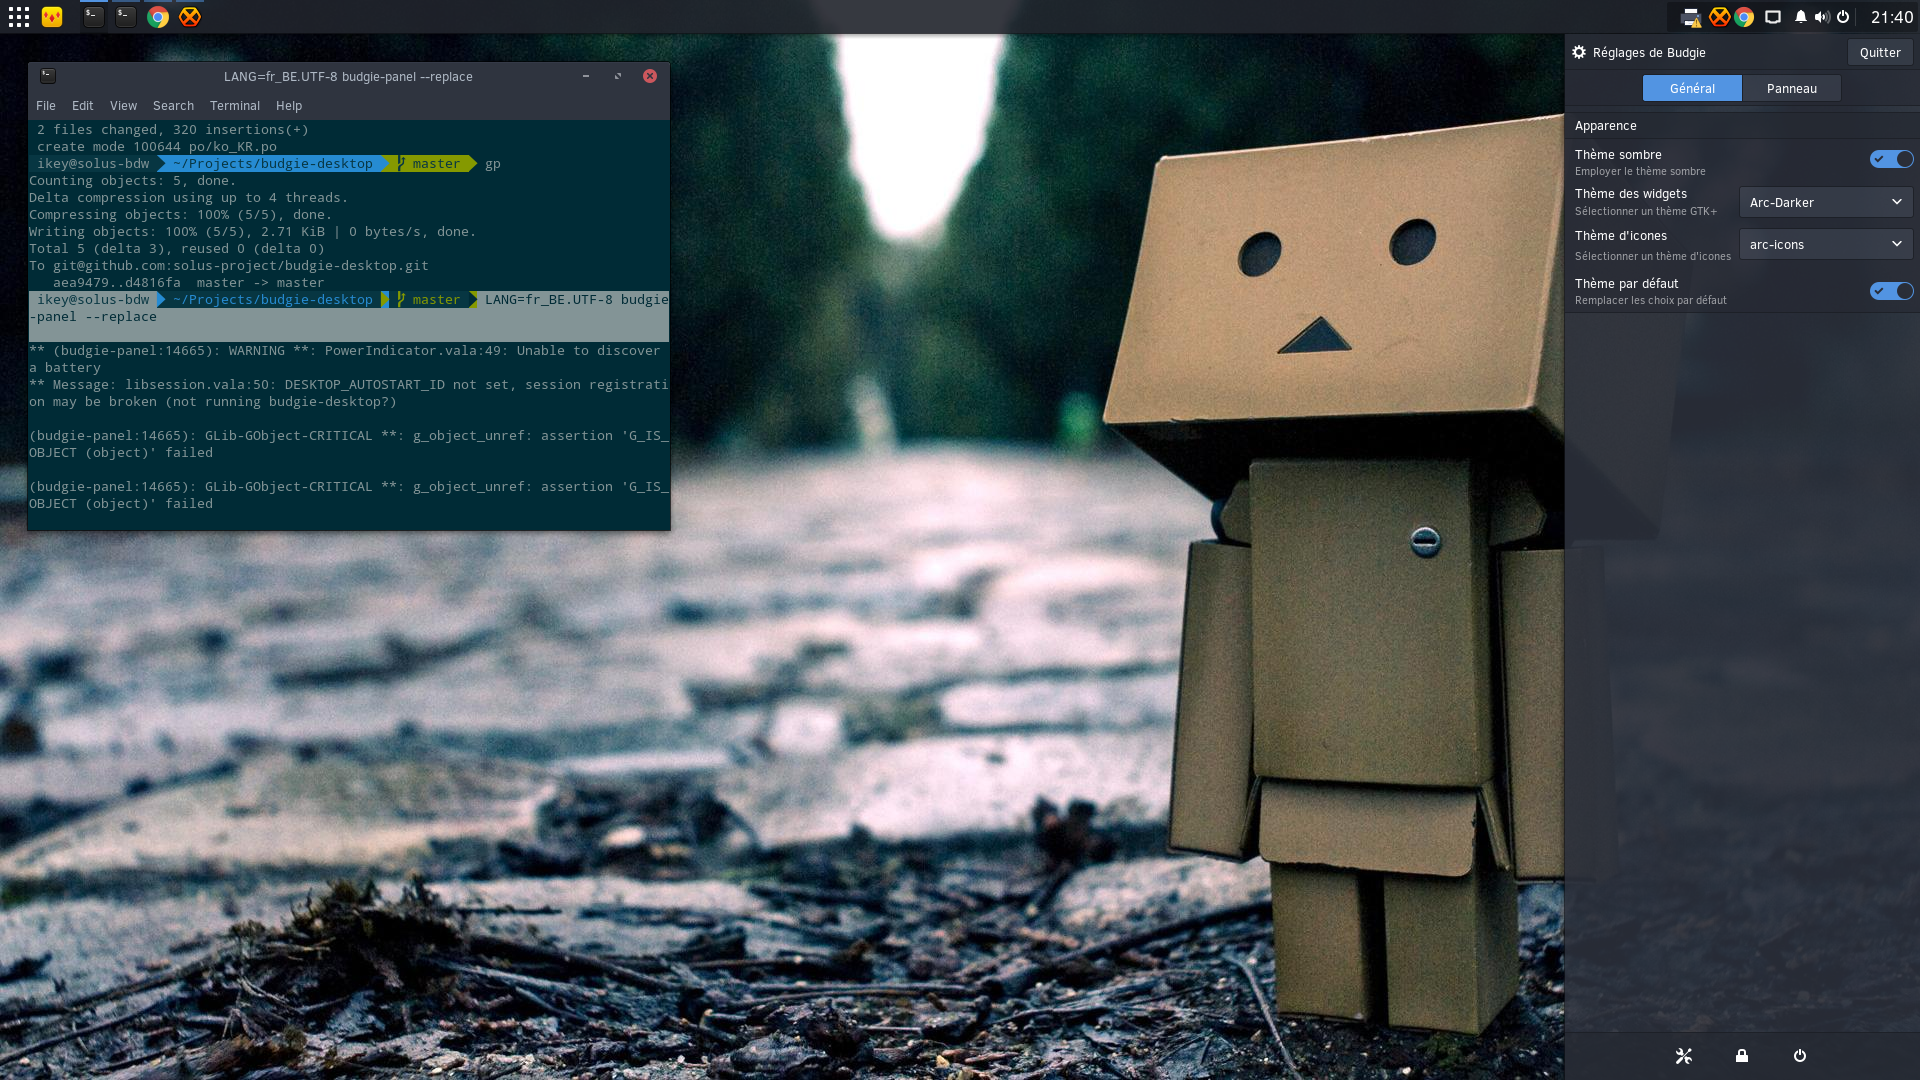The height and width of the screenshot is (1080, 1920).
Task: Switch to the Général tab
Action: tap(1692, 88)
